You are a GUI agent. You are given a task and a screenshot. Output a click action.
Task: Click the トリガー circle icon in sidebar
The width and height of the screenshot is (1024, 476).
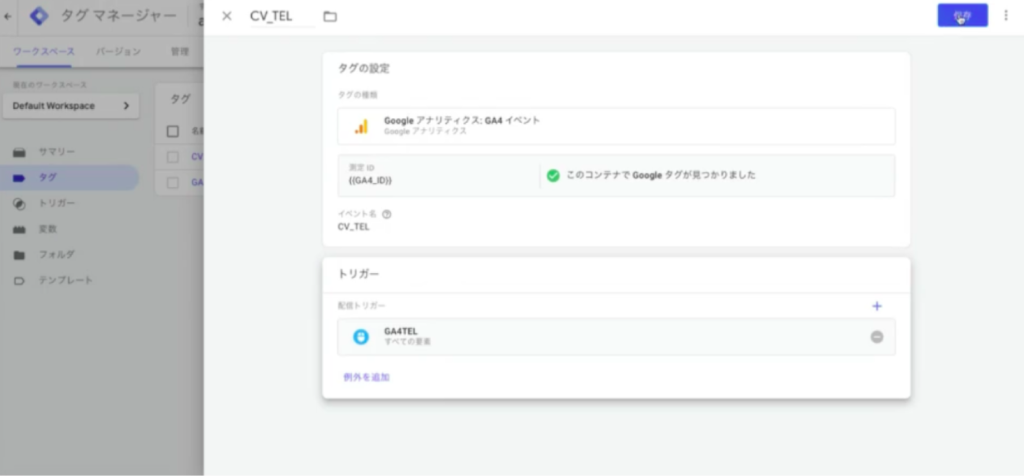[20, 204]
